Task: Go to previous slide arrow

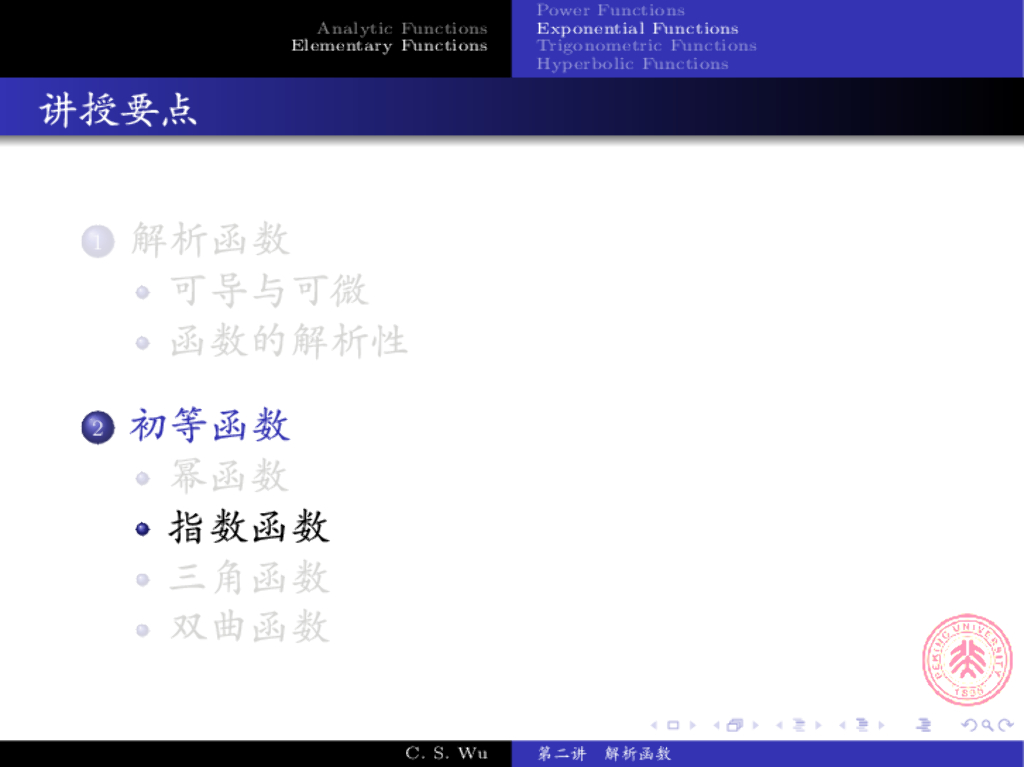Action: tap(654, 725)
